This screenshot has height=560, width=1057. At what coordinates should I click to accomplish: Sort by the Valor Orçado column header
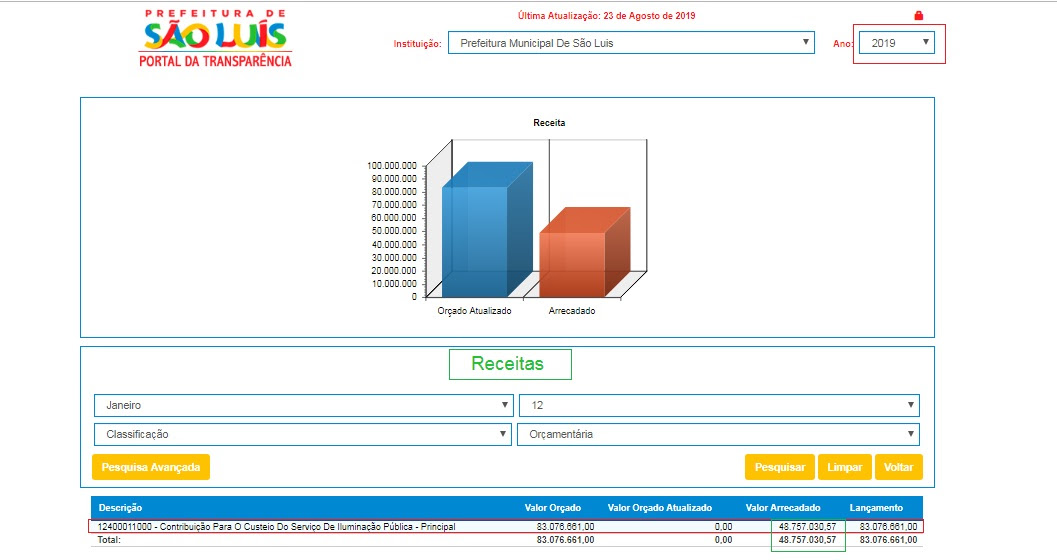click(553, 507)
